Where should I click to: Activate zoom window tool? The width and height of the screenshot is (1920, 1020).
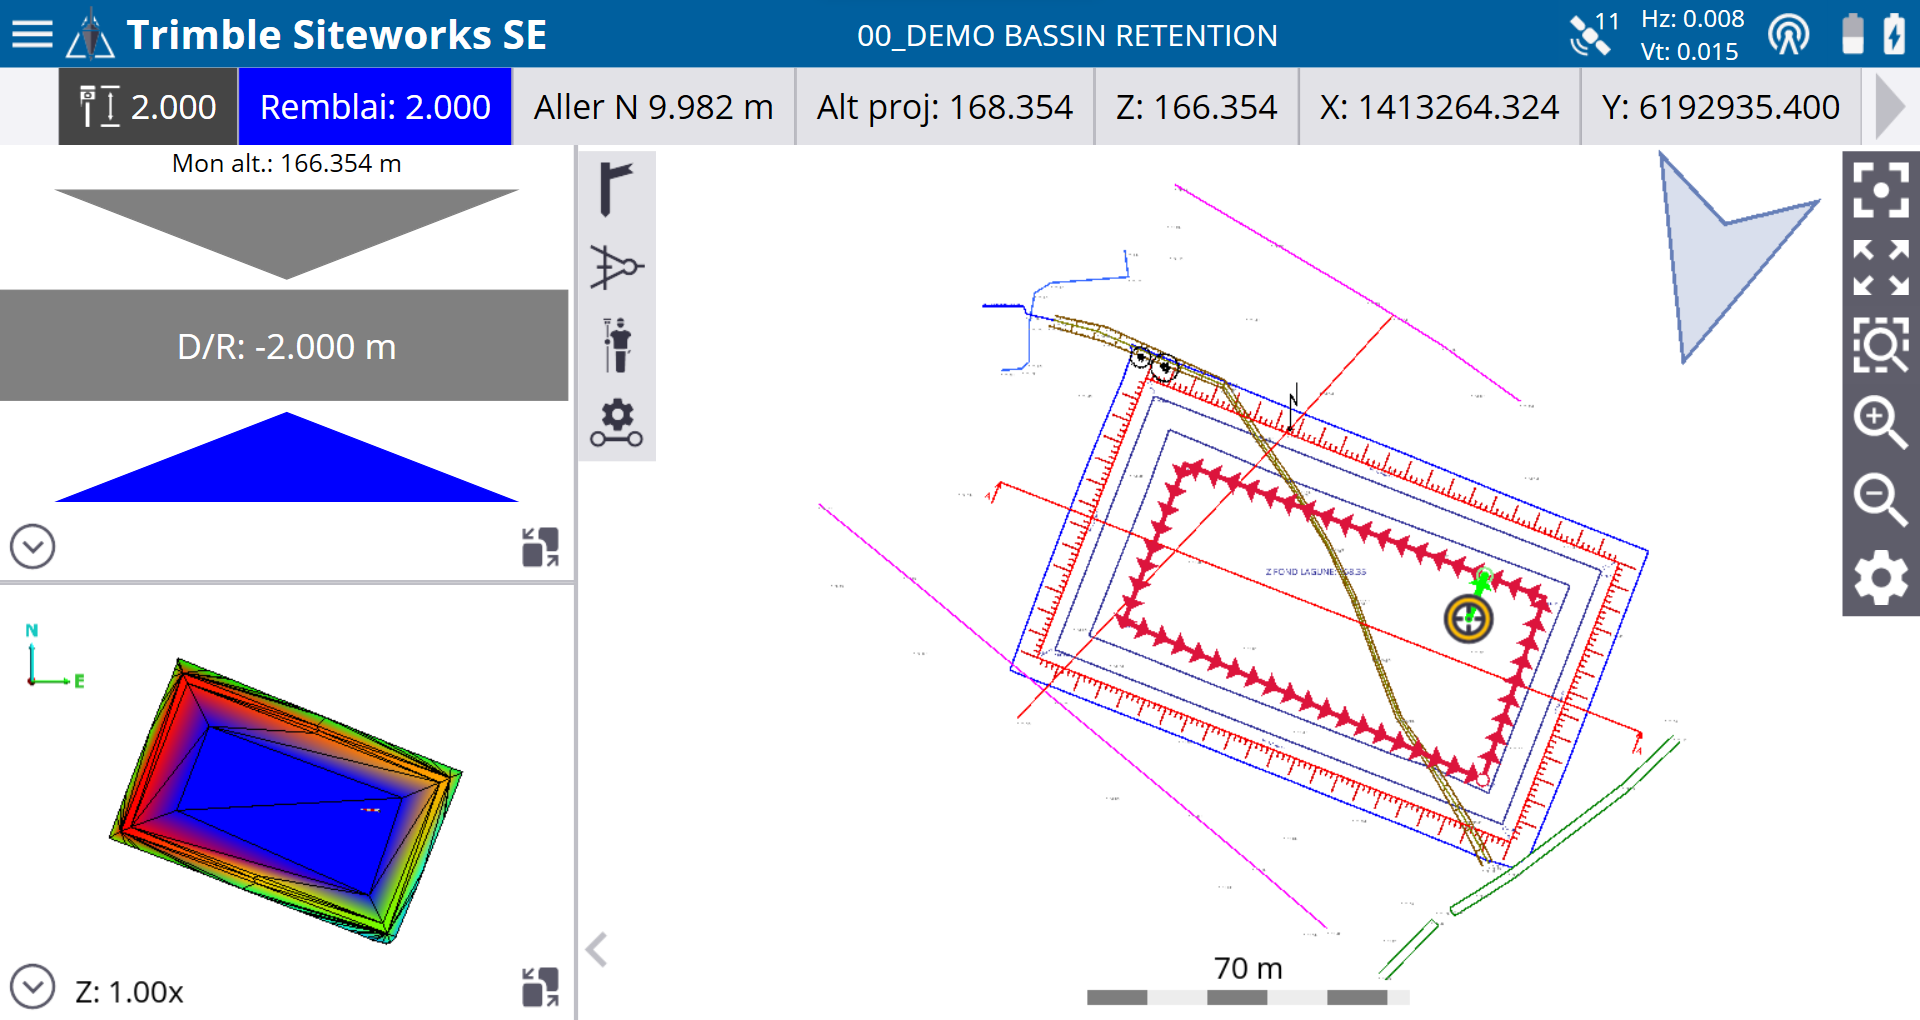[1880, 345]
